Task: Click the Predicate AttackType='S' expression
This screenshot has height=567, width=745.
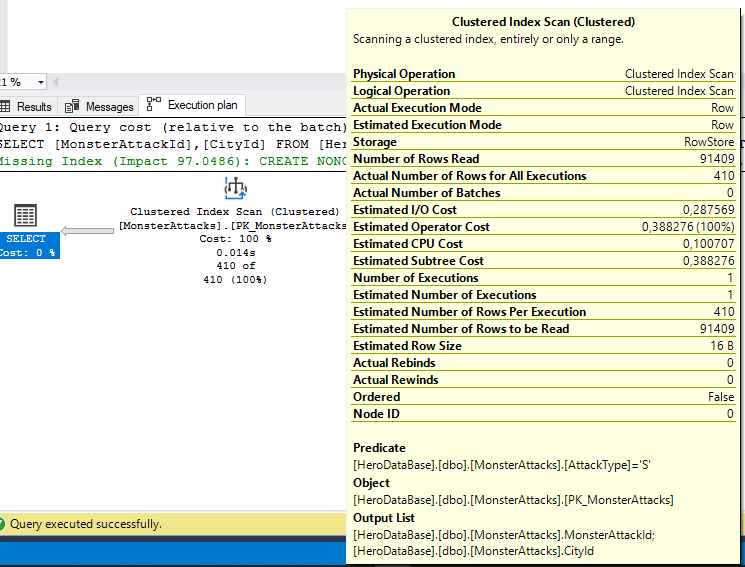Action: [x=502, y=465]
